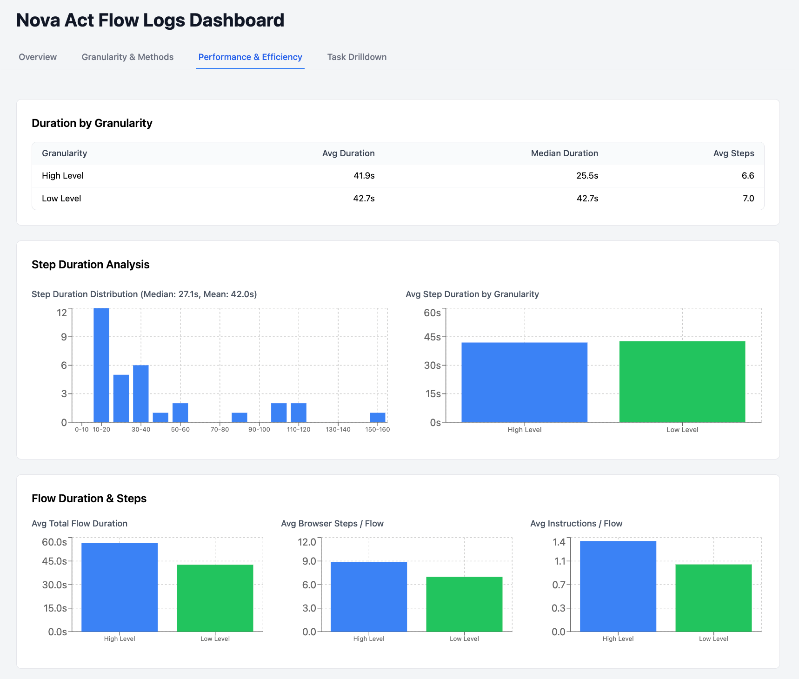Image resolution: width=799 pixels, height=679 pixels.
Task: Click the 12.0 axis label in browser steps chart
Action: tap(307, 542)
